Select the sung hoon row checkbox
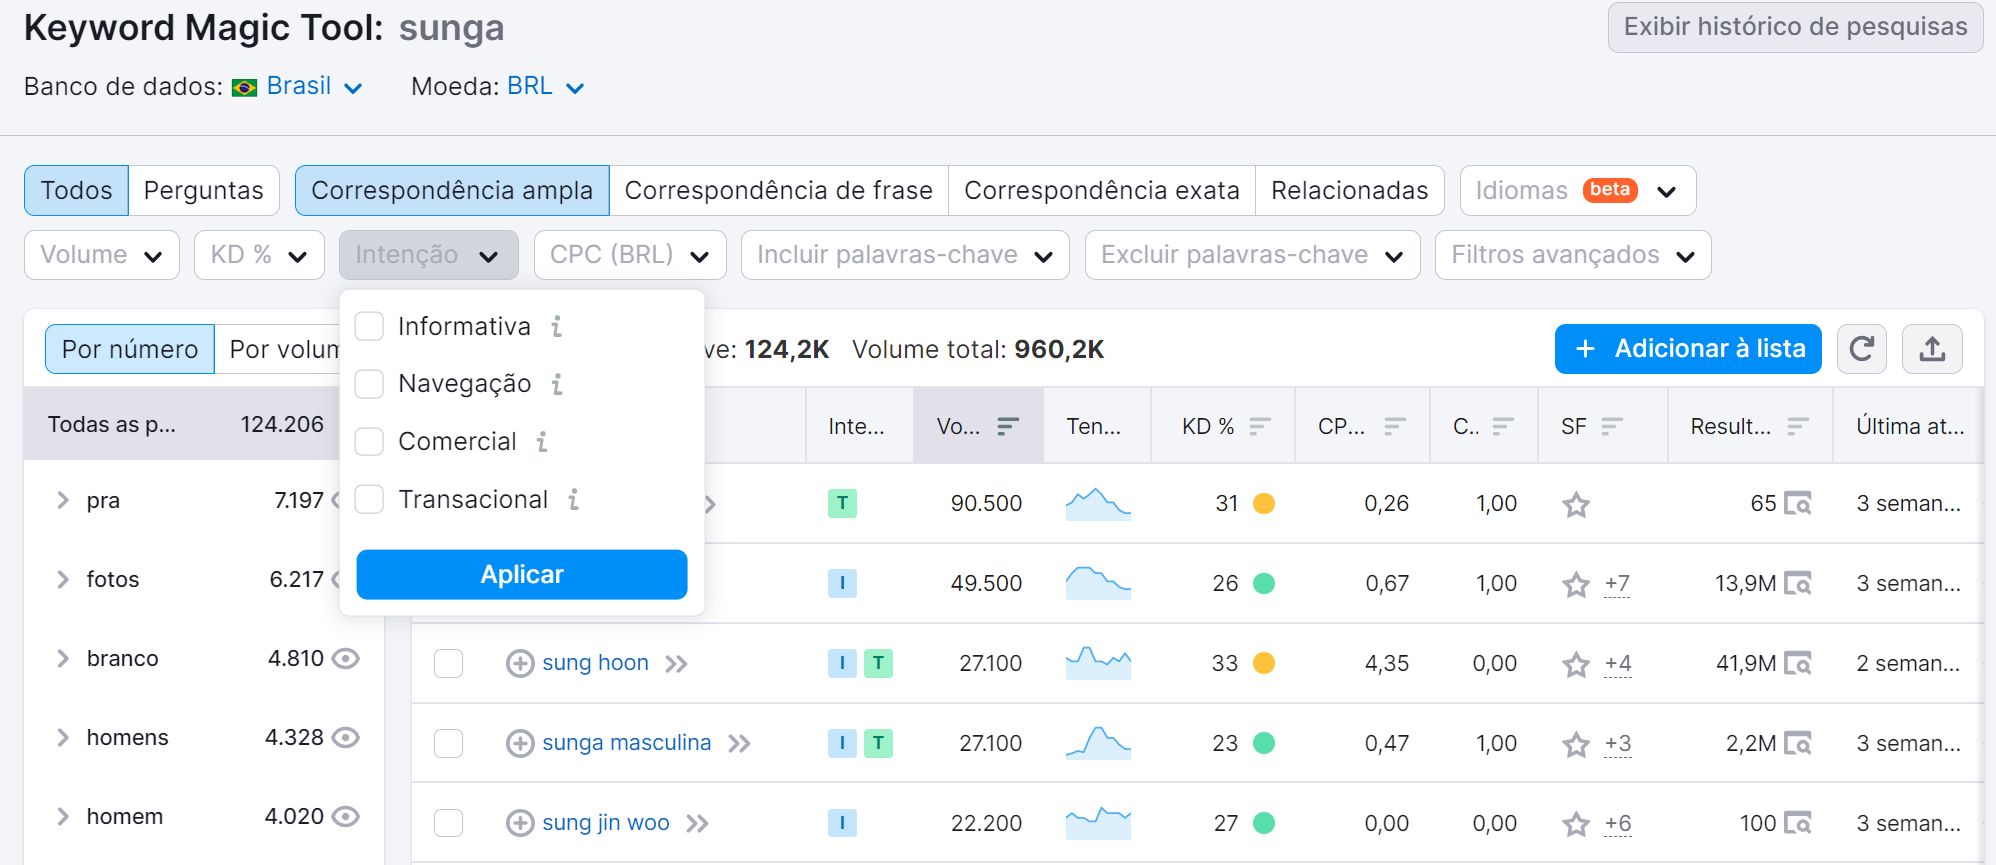 pos(449,663)
